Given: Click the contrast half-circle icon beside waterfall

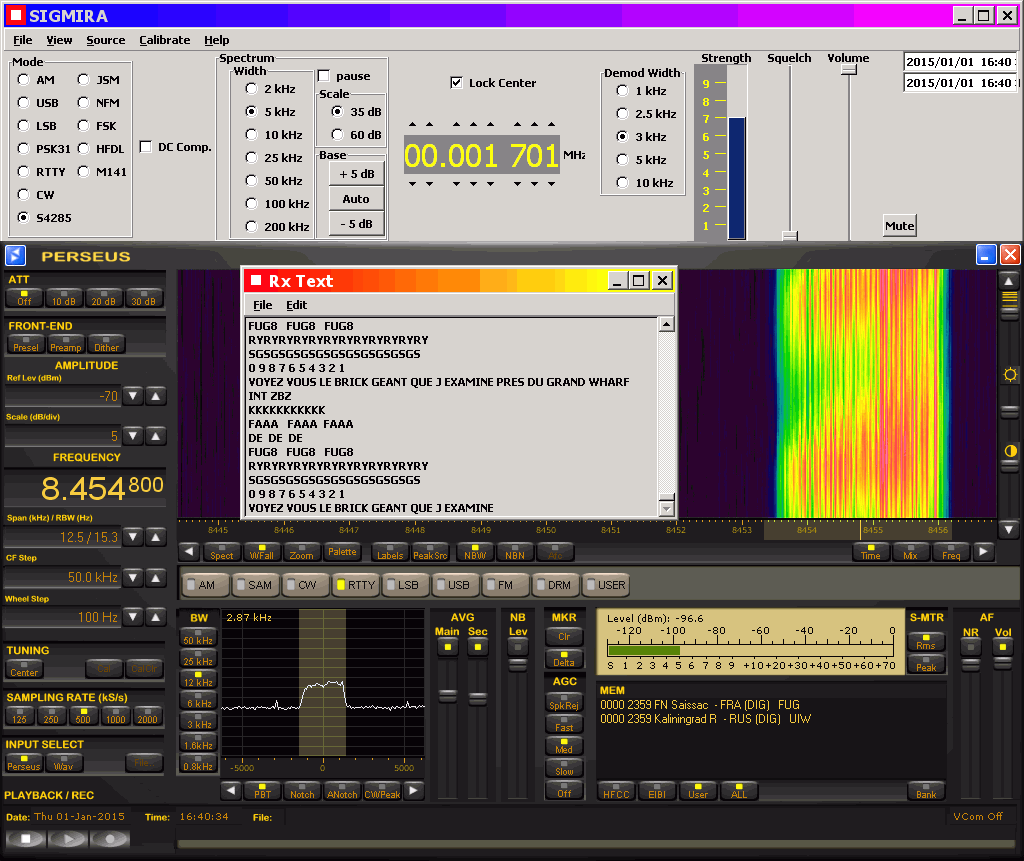Looking at the screenshot, I should (x=1010, y=451).
